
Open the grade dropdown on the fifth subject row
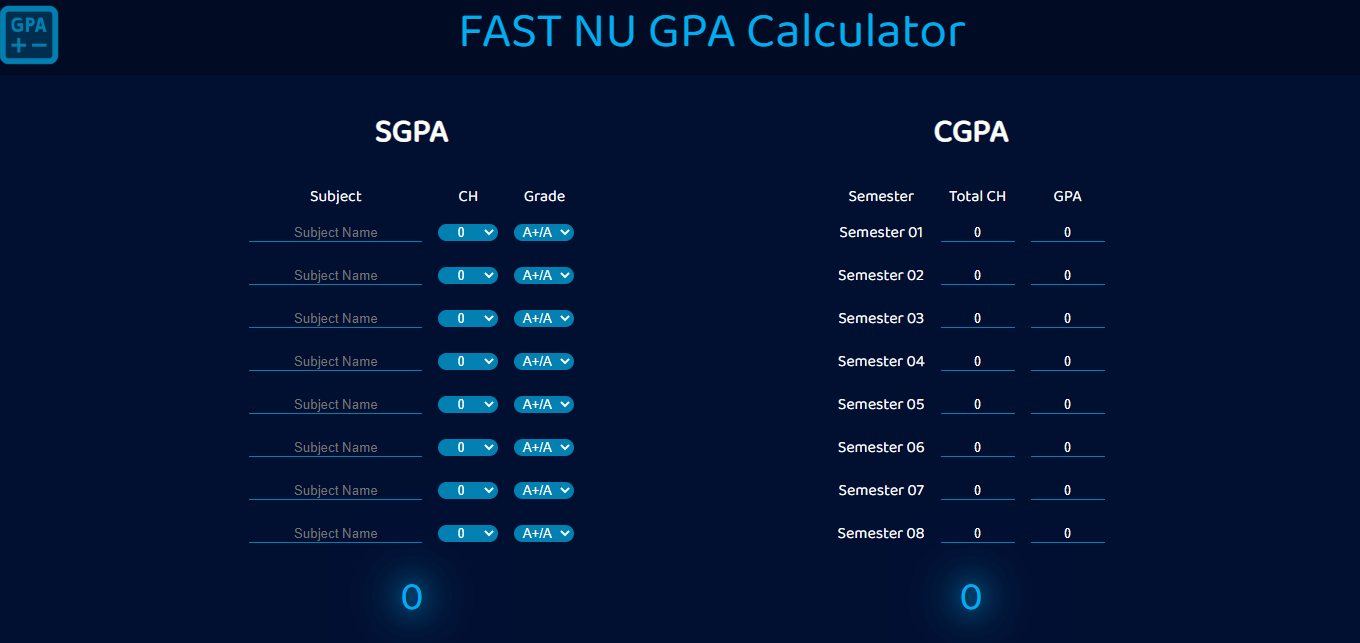[x=543, y=404]
